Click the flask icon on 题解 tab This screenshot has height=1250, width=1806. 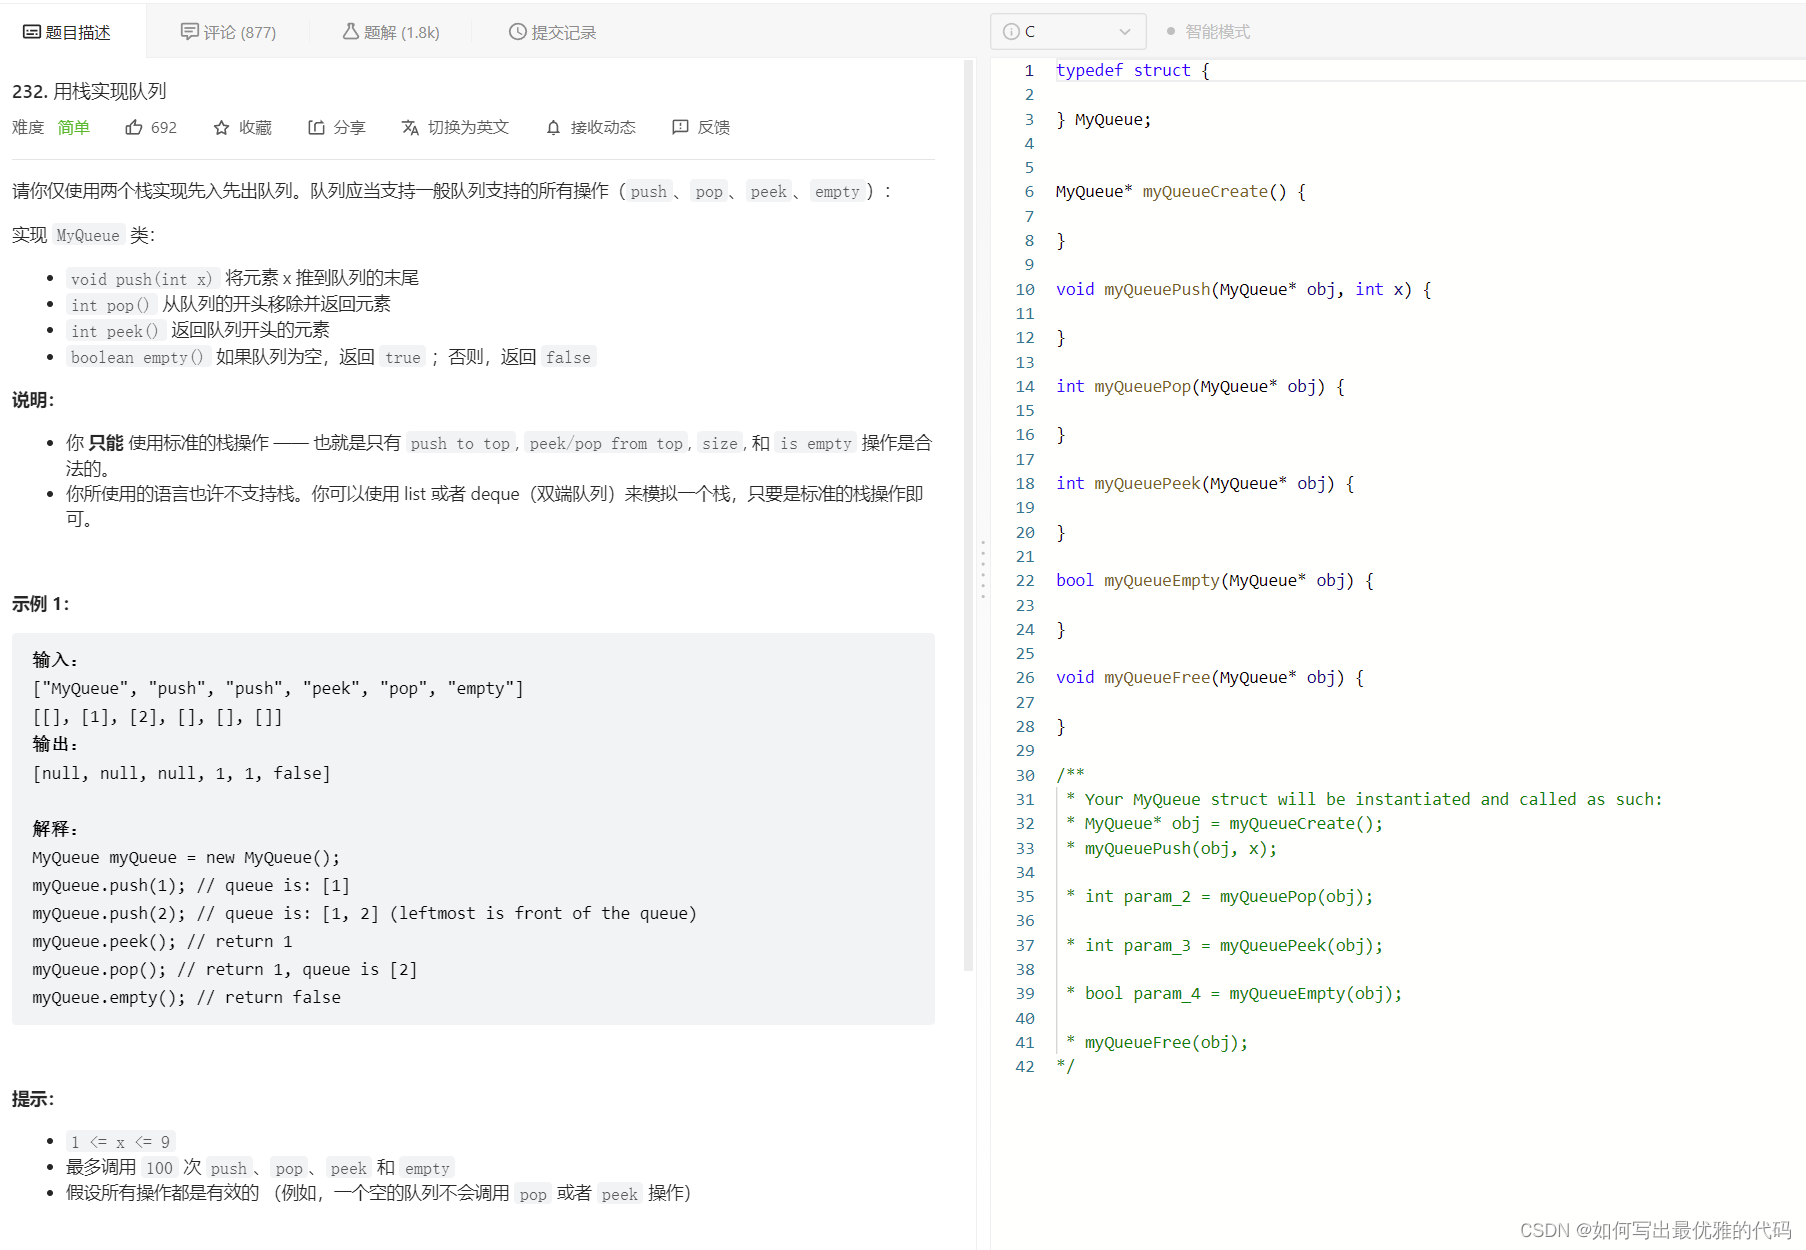(x=351, y=32)
